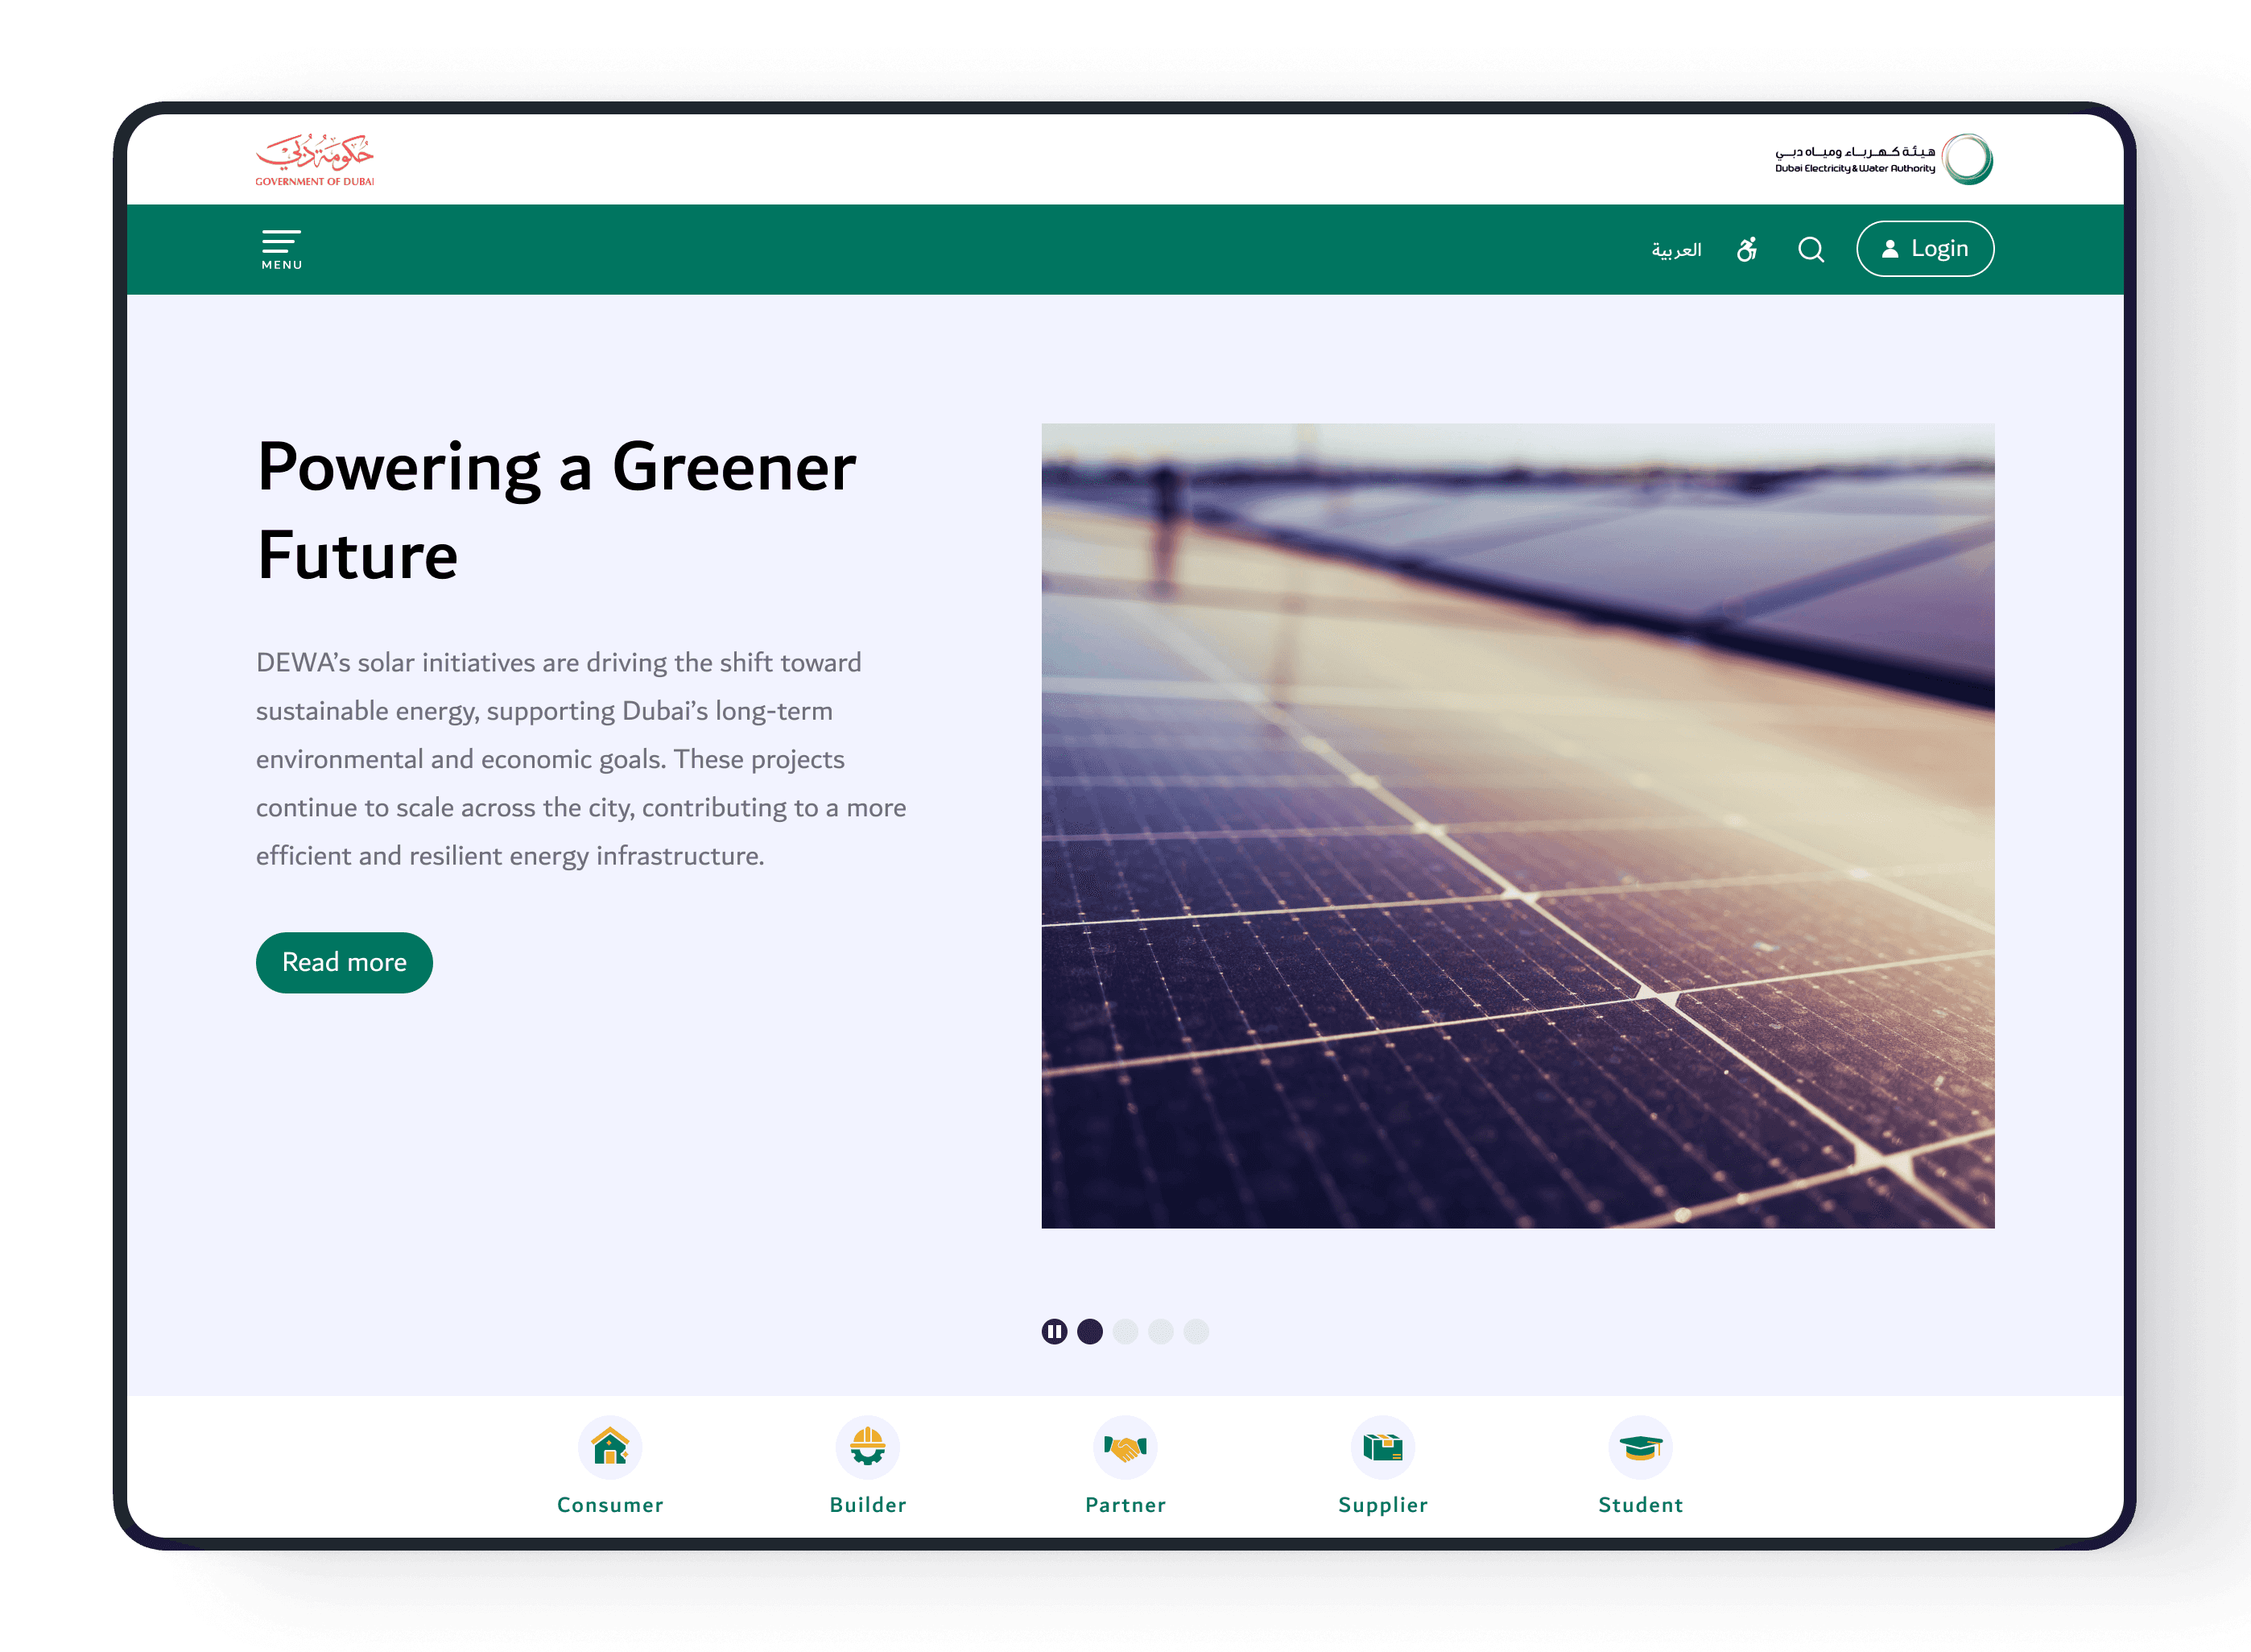The image size is (2251, 1652).
Task: Go to the second light carousel dot
Action: click(x=1161, y=1331)
